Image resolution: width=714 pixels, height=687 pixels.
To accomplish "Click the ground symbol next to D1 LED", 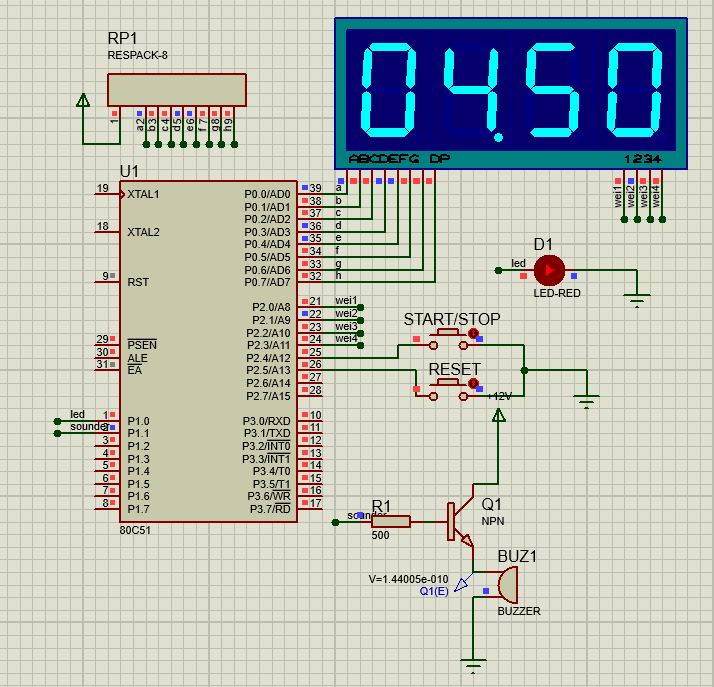I will pos(637,300).
